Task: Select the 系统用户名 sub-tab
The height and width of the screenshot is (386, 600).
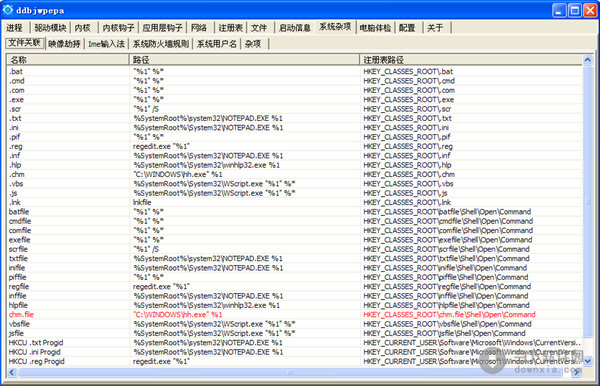Action: [x=217, y=44]
